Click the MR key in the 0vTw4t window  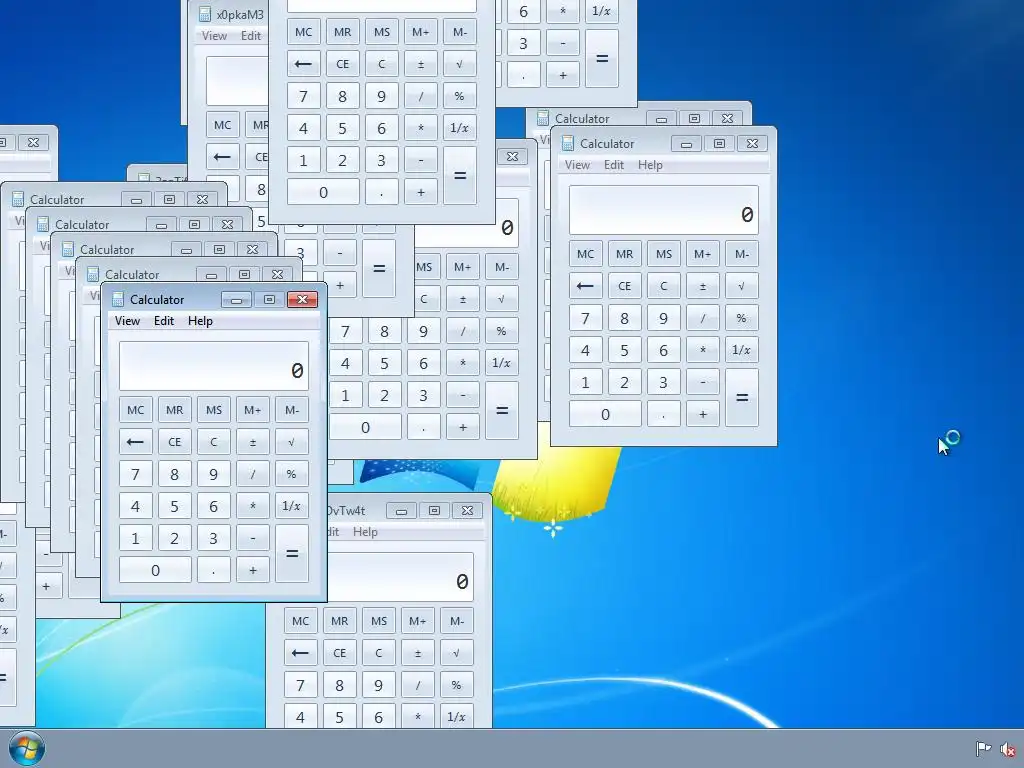(339, 621)
